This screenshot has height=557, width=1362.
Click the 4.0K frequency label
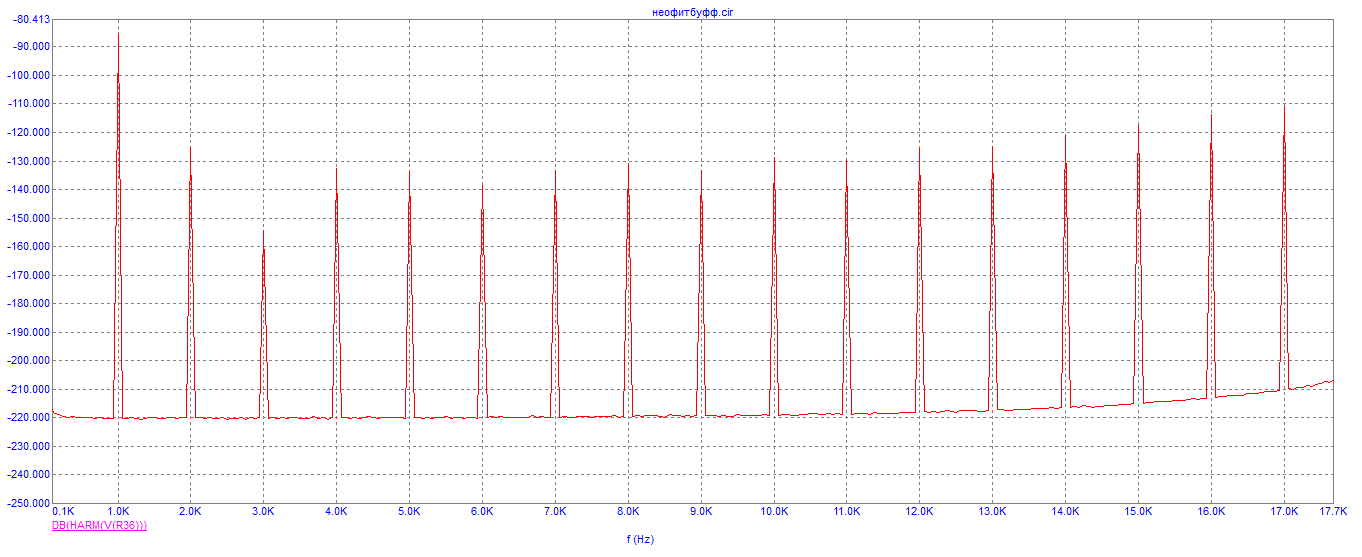pyautogui.click(x=336, y=511)
